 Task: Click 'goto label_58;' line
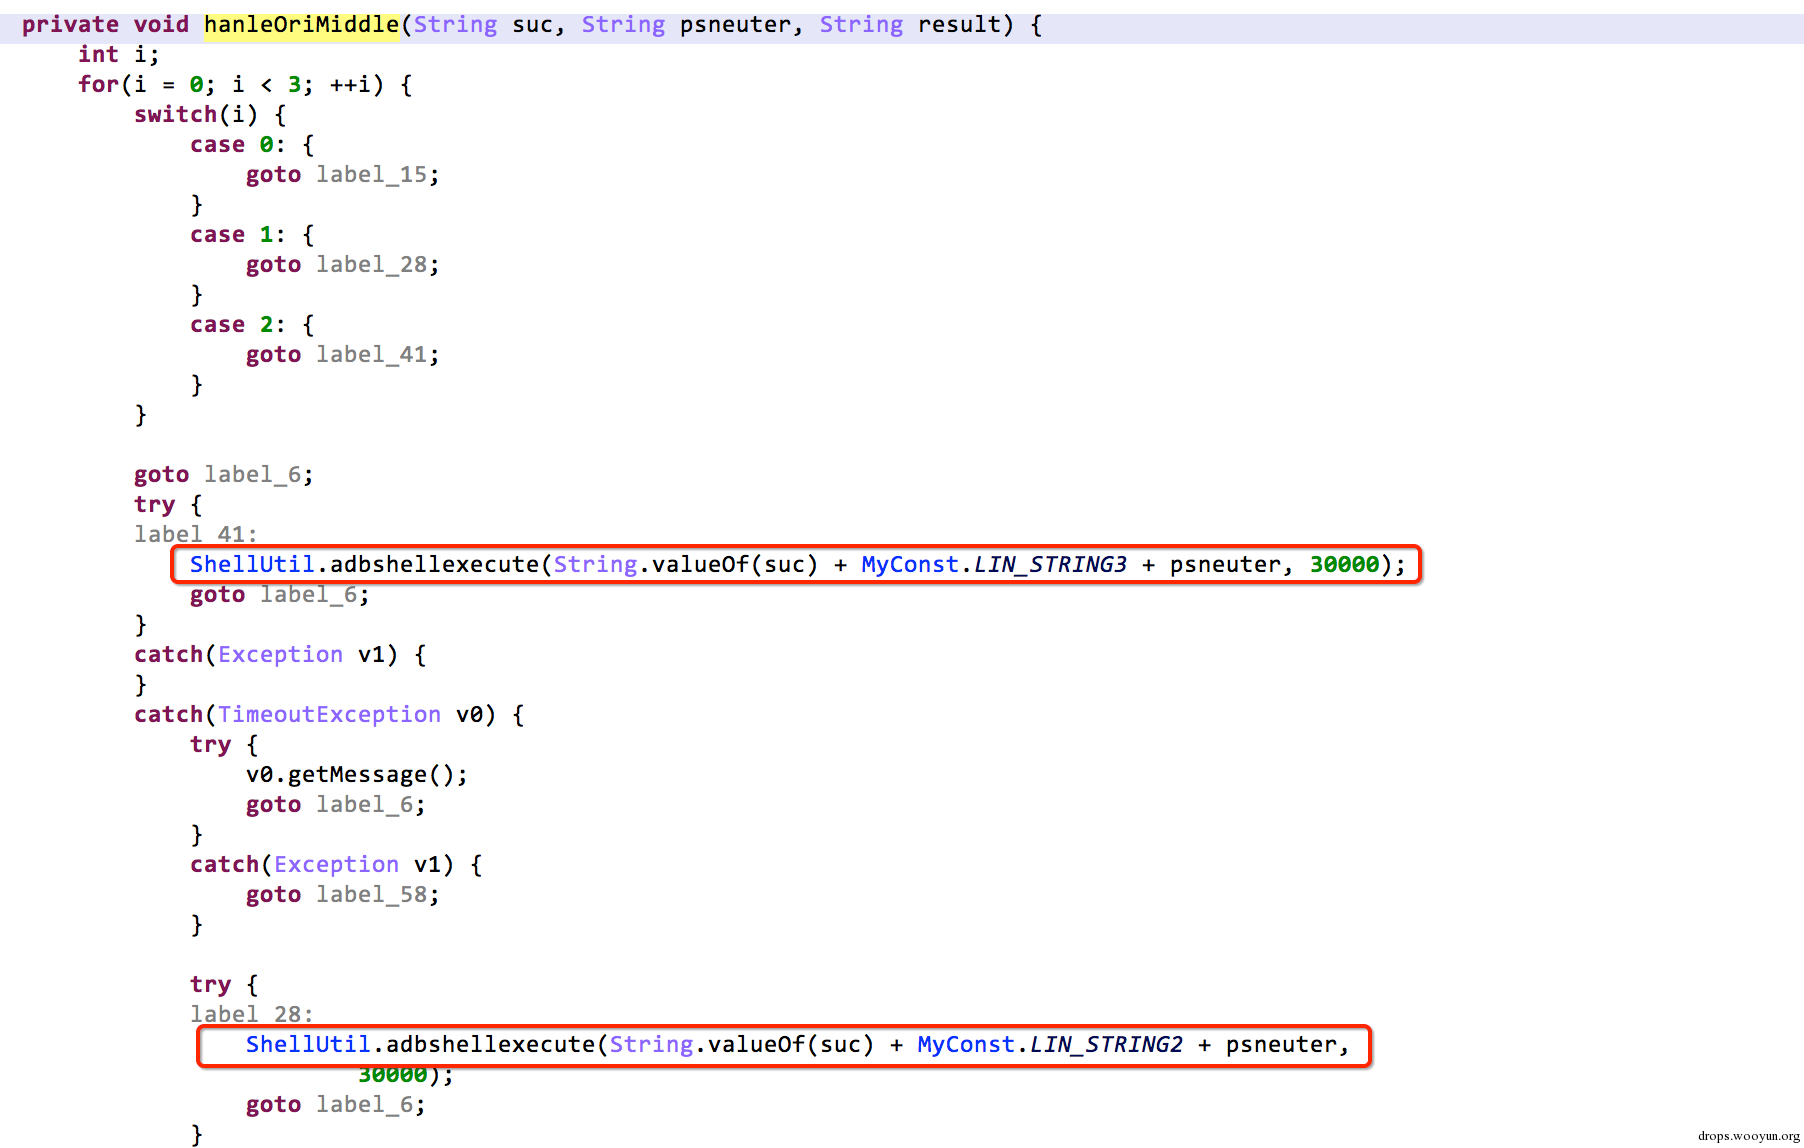(x=343, y=895)
